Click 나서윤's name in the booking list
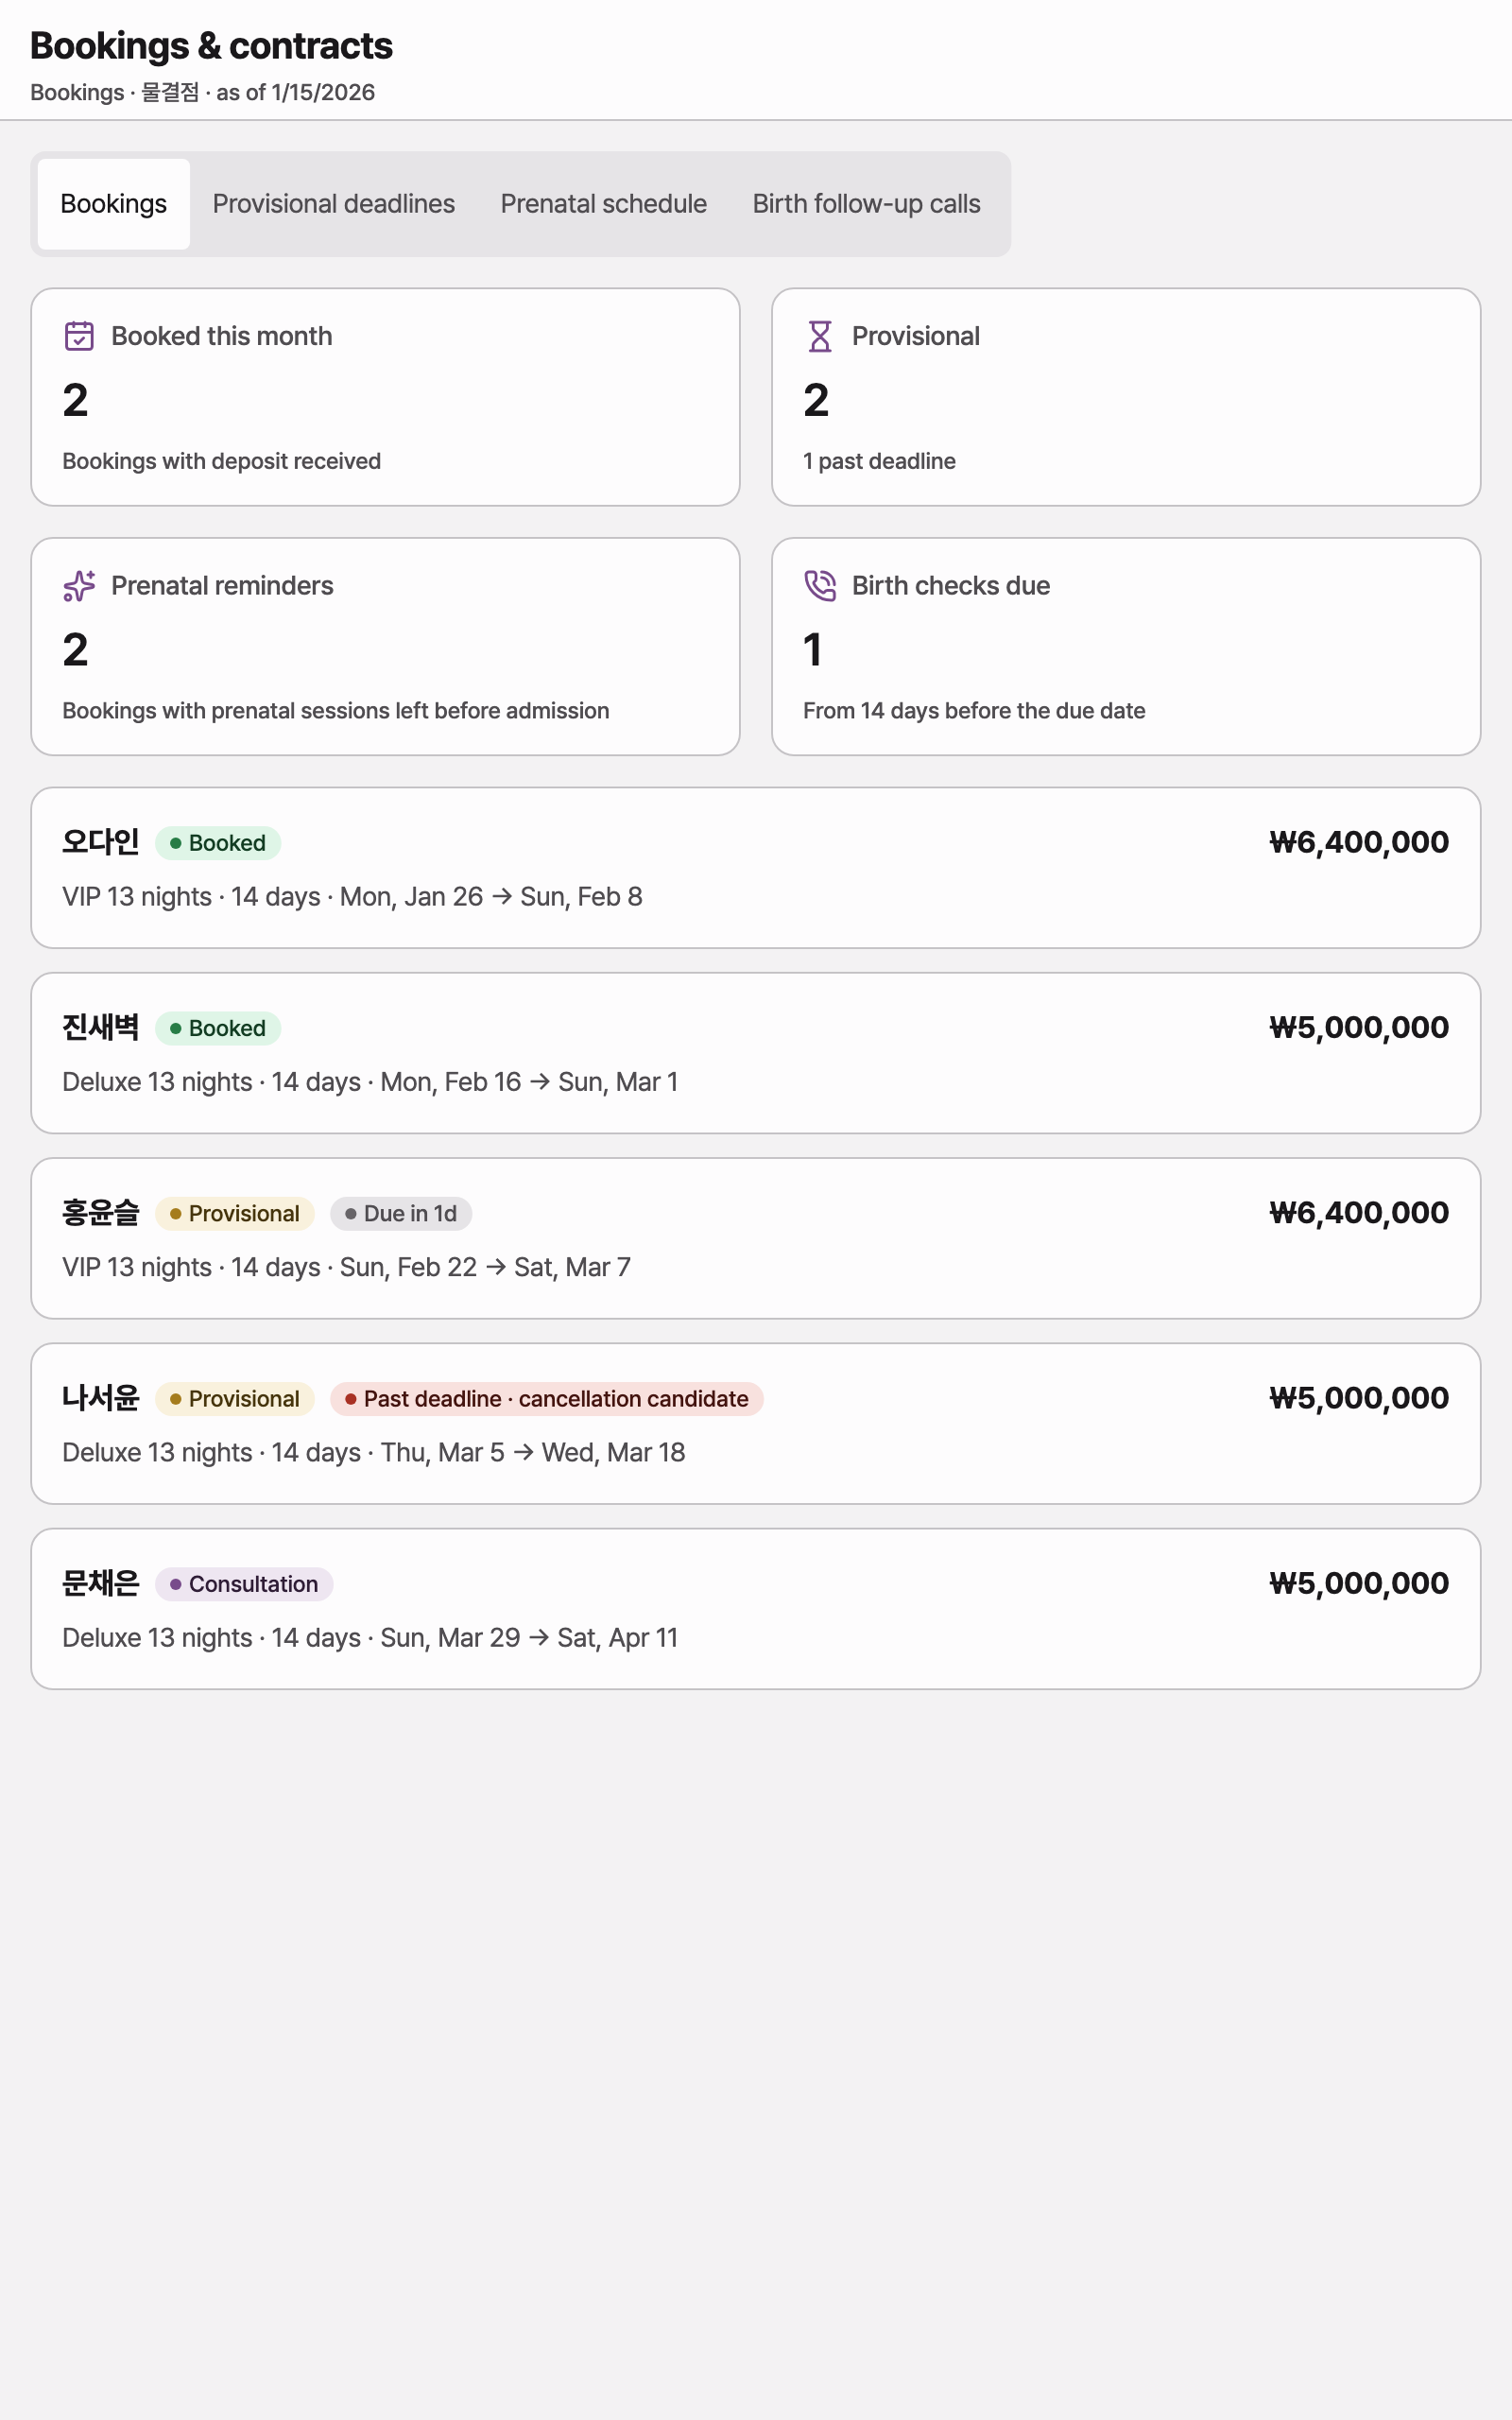Image resolution: width=1512 pixels, height=2420 pixels. 101,1398
